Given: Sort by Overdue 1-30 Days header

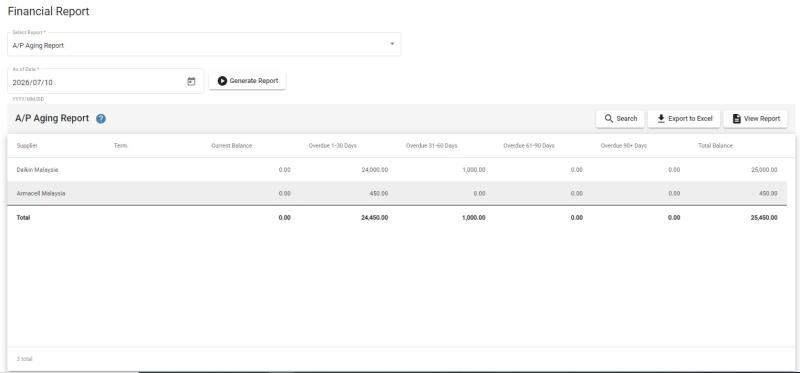Looking at the screenshot, I should click(x=333, y=145).
